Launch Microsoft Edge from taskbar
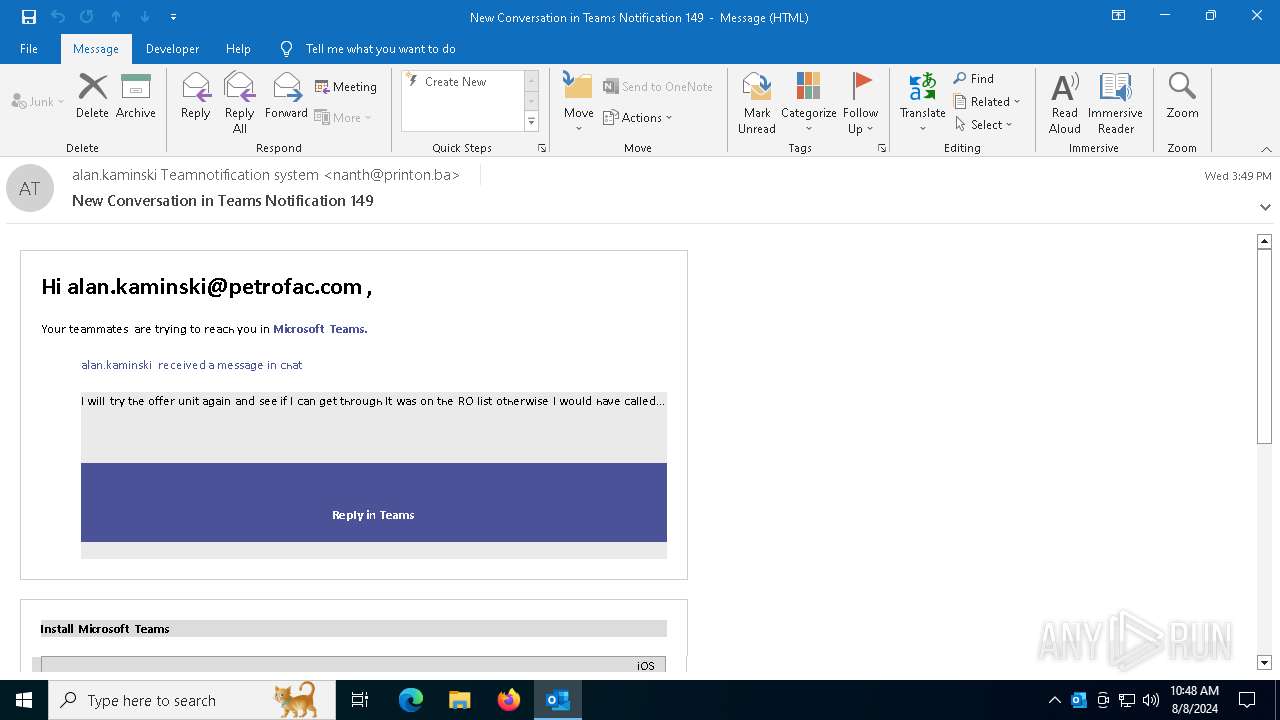The image size is (1280, 720). [411, 700]
